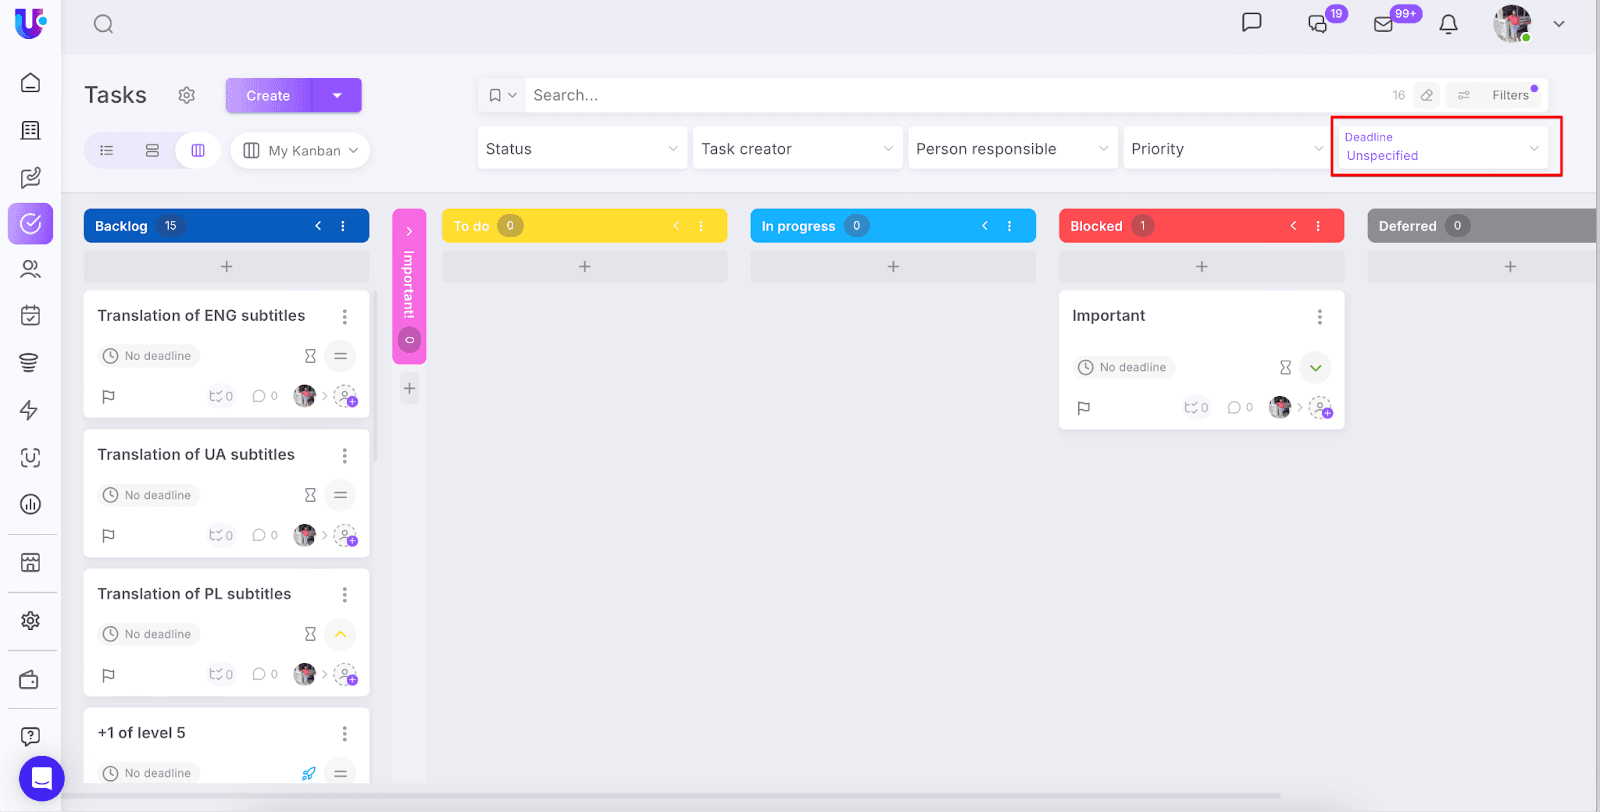Image resolution: width=1600 pixels, height=812 pixels.
Task: Open the menu for Translation of ENG subtitles
Action: pyautogui.click(x=345, y=317)
